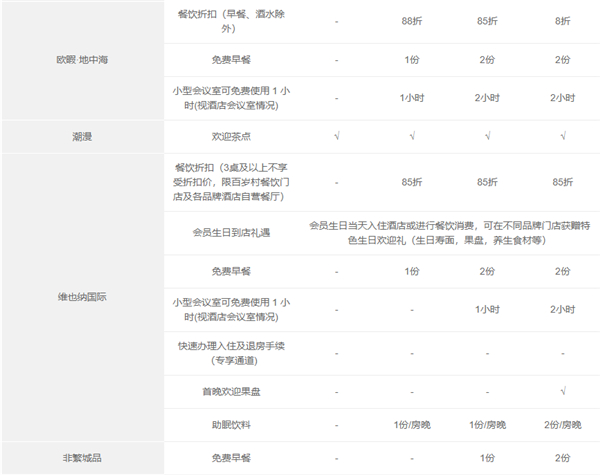600x475 pixels.
Task: Click the 快速办理入住及退房手续 benefit label
Action: [x=225, y=351]
